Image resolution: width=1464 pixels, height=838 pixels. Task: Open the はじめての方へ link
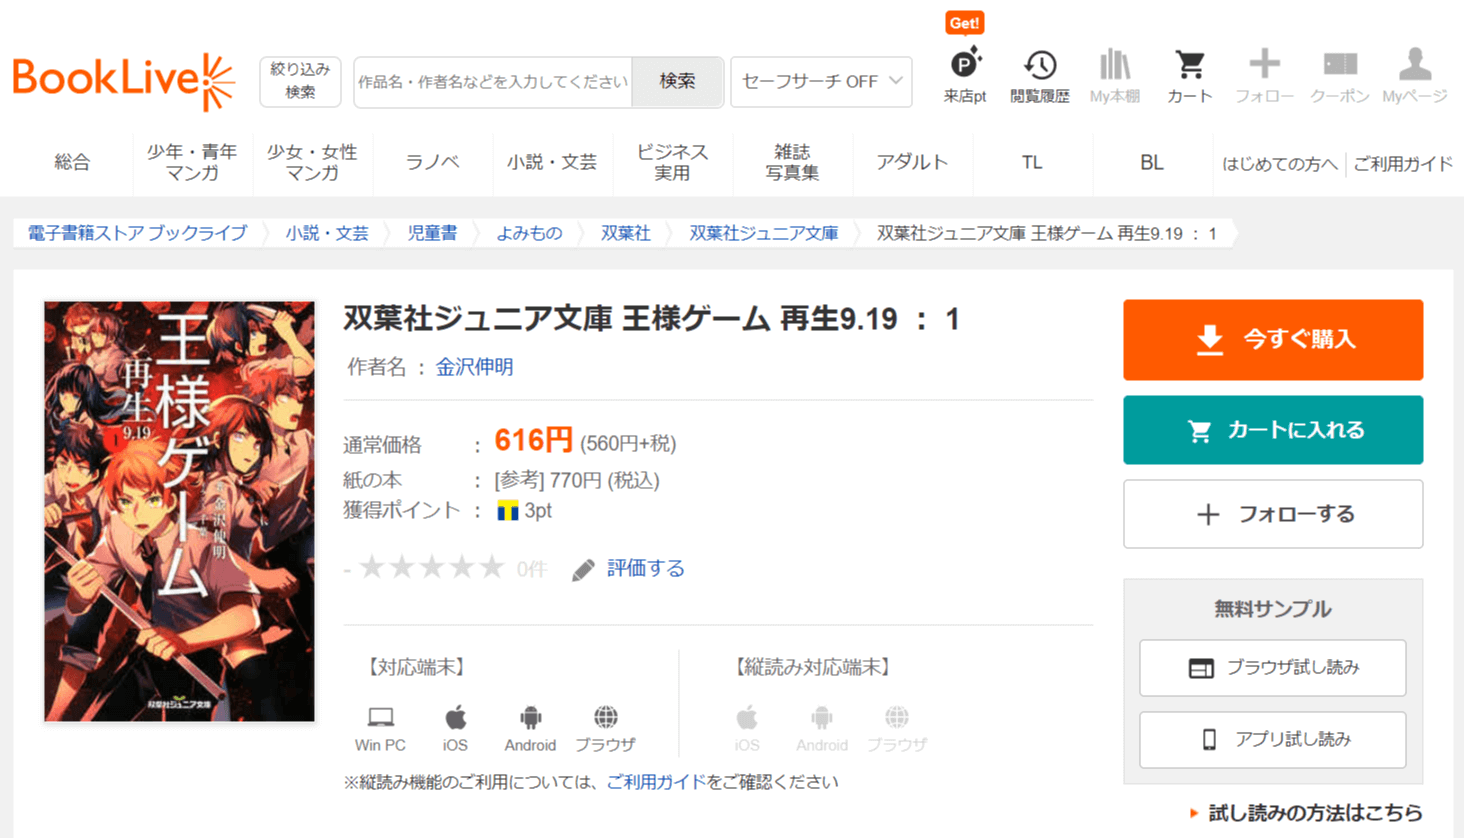(x=1280, y=163)
